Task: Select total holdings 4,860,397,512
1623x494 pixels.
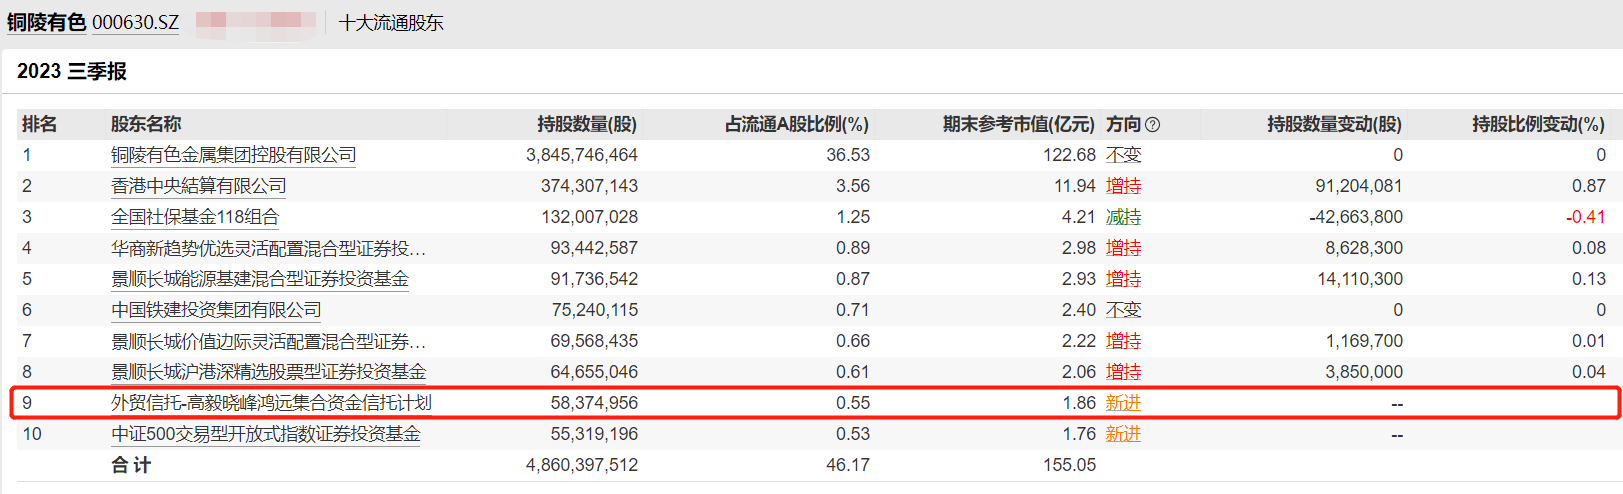Action: pyautogui.click(x=582, y=465)
